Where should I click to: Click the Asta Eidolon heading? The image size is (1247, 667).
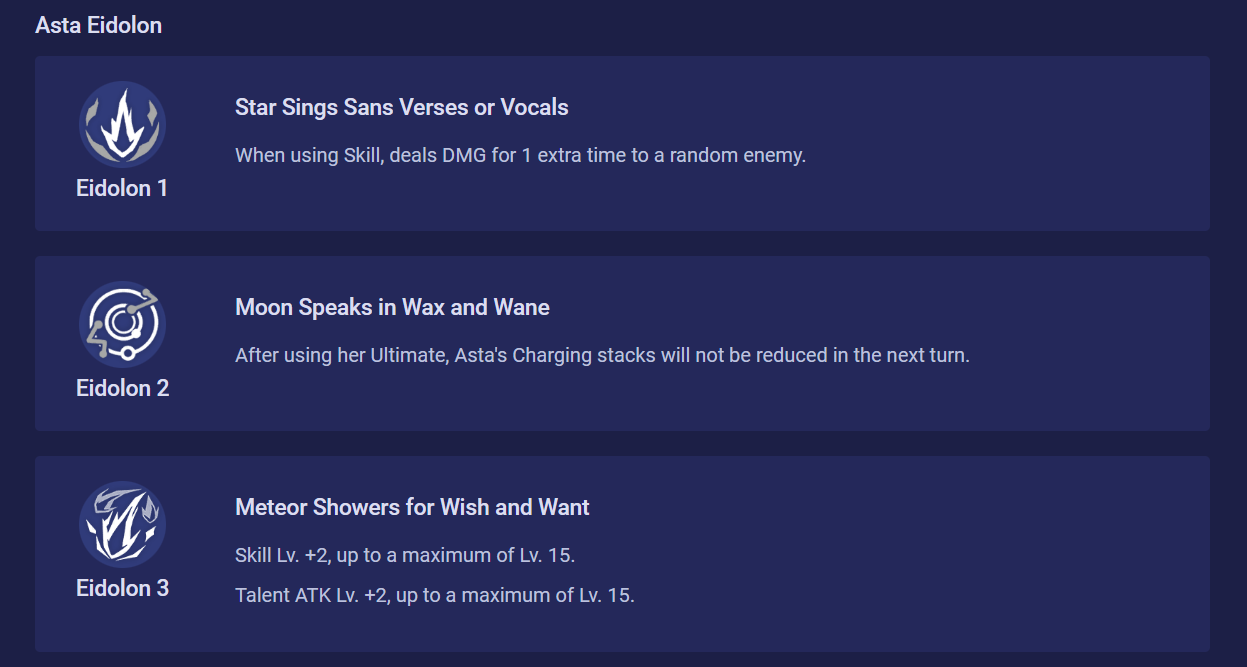(x=98, y=25)
